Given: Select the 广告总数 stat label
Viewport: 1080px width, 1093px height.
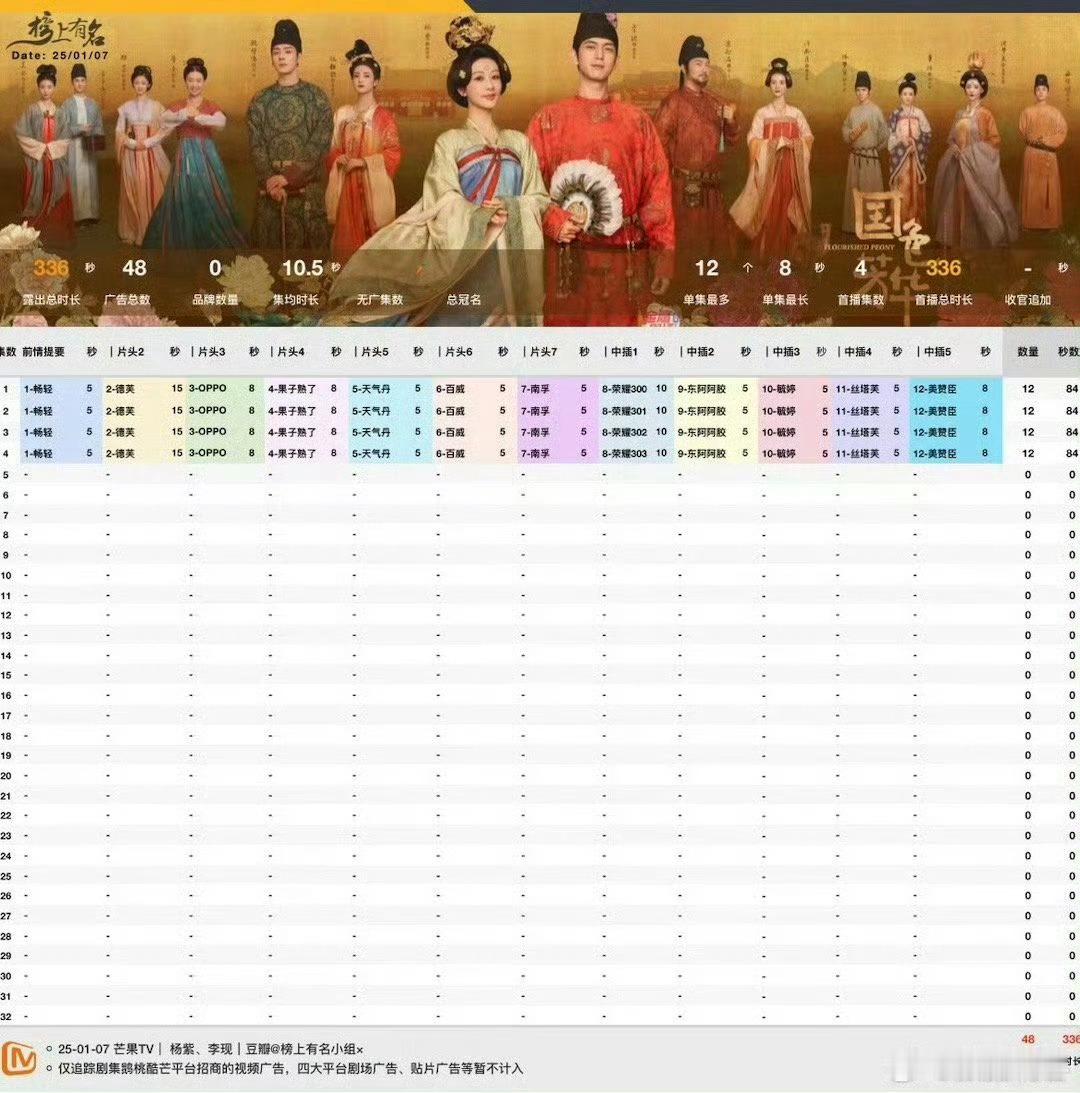Looking at the screenshot, I should 127,300.
